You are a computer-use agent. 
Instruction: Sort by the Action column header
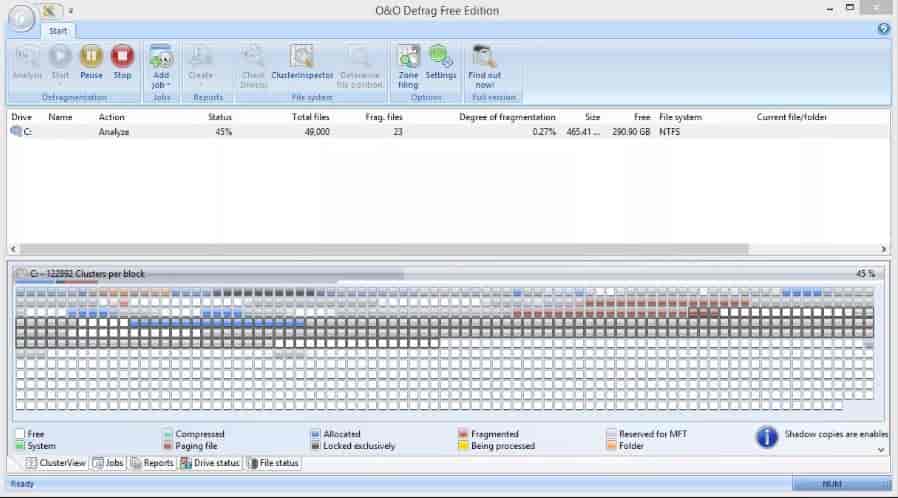coord(111,117)
